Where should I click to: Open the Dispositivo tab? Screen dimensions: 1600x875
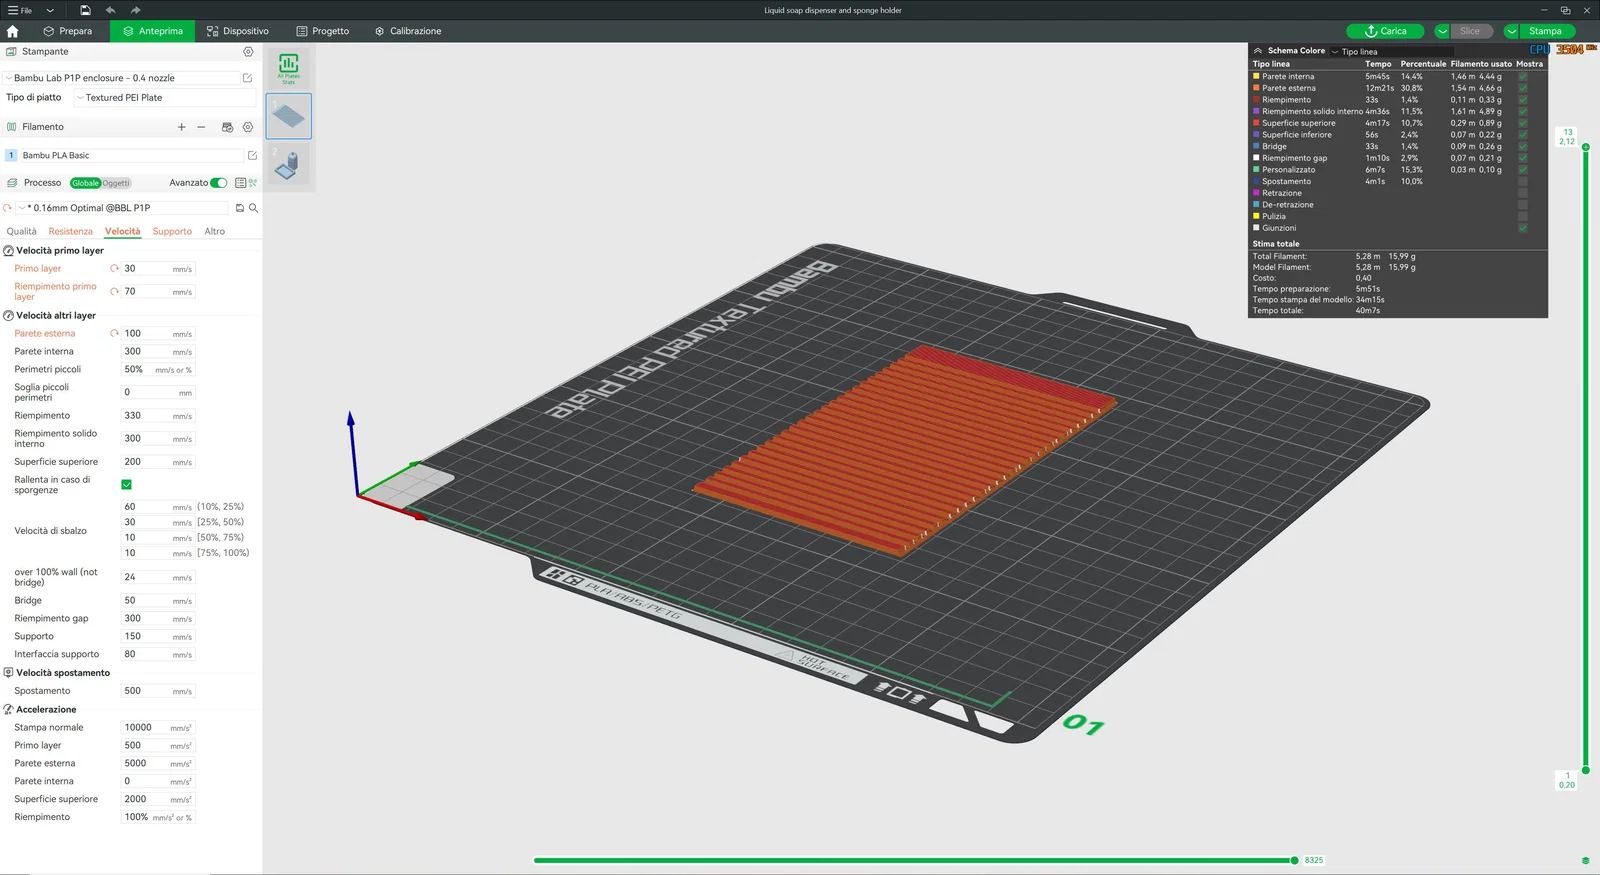[x=238, y=31]
